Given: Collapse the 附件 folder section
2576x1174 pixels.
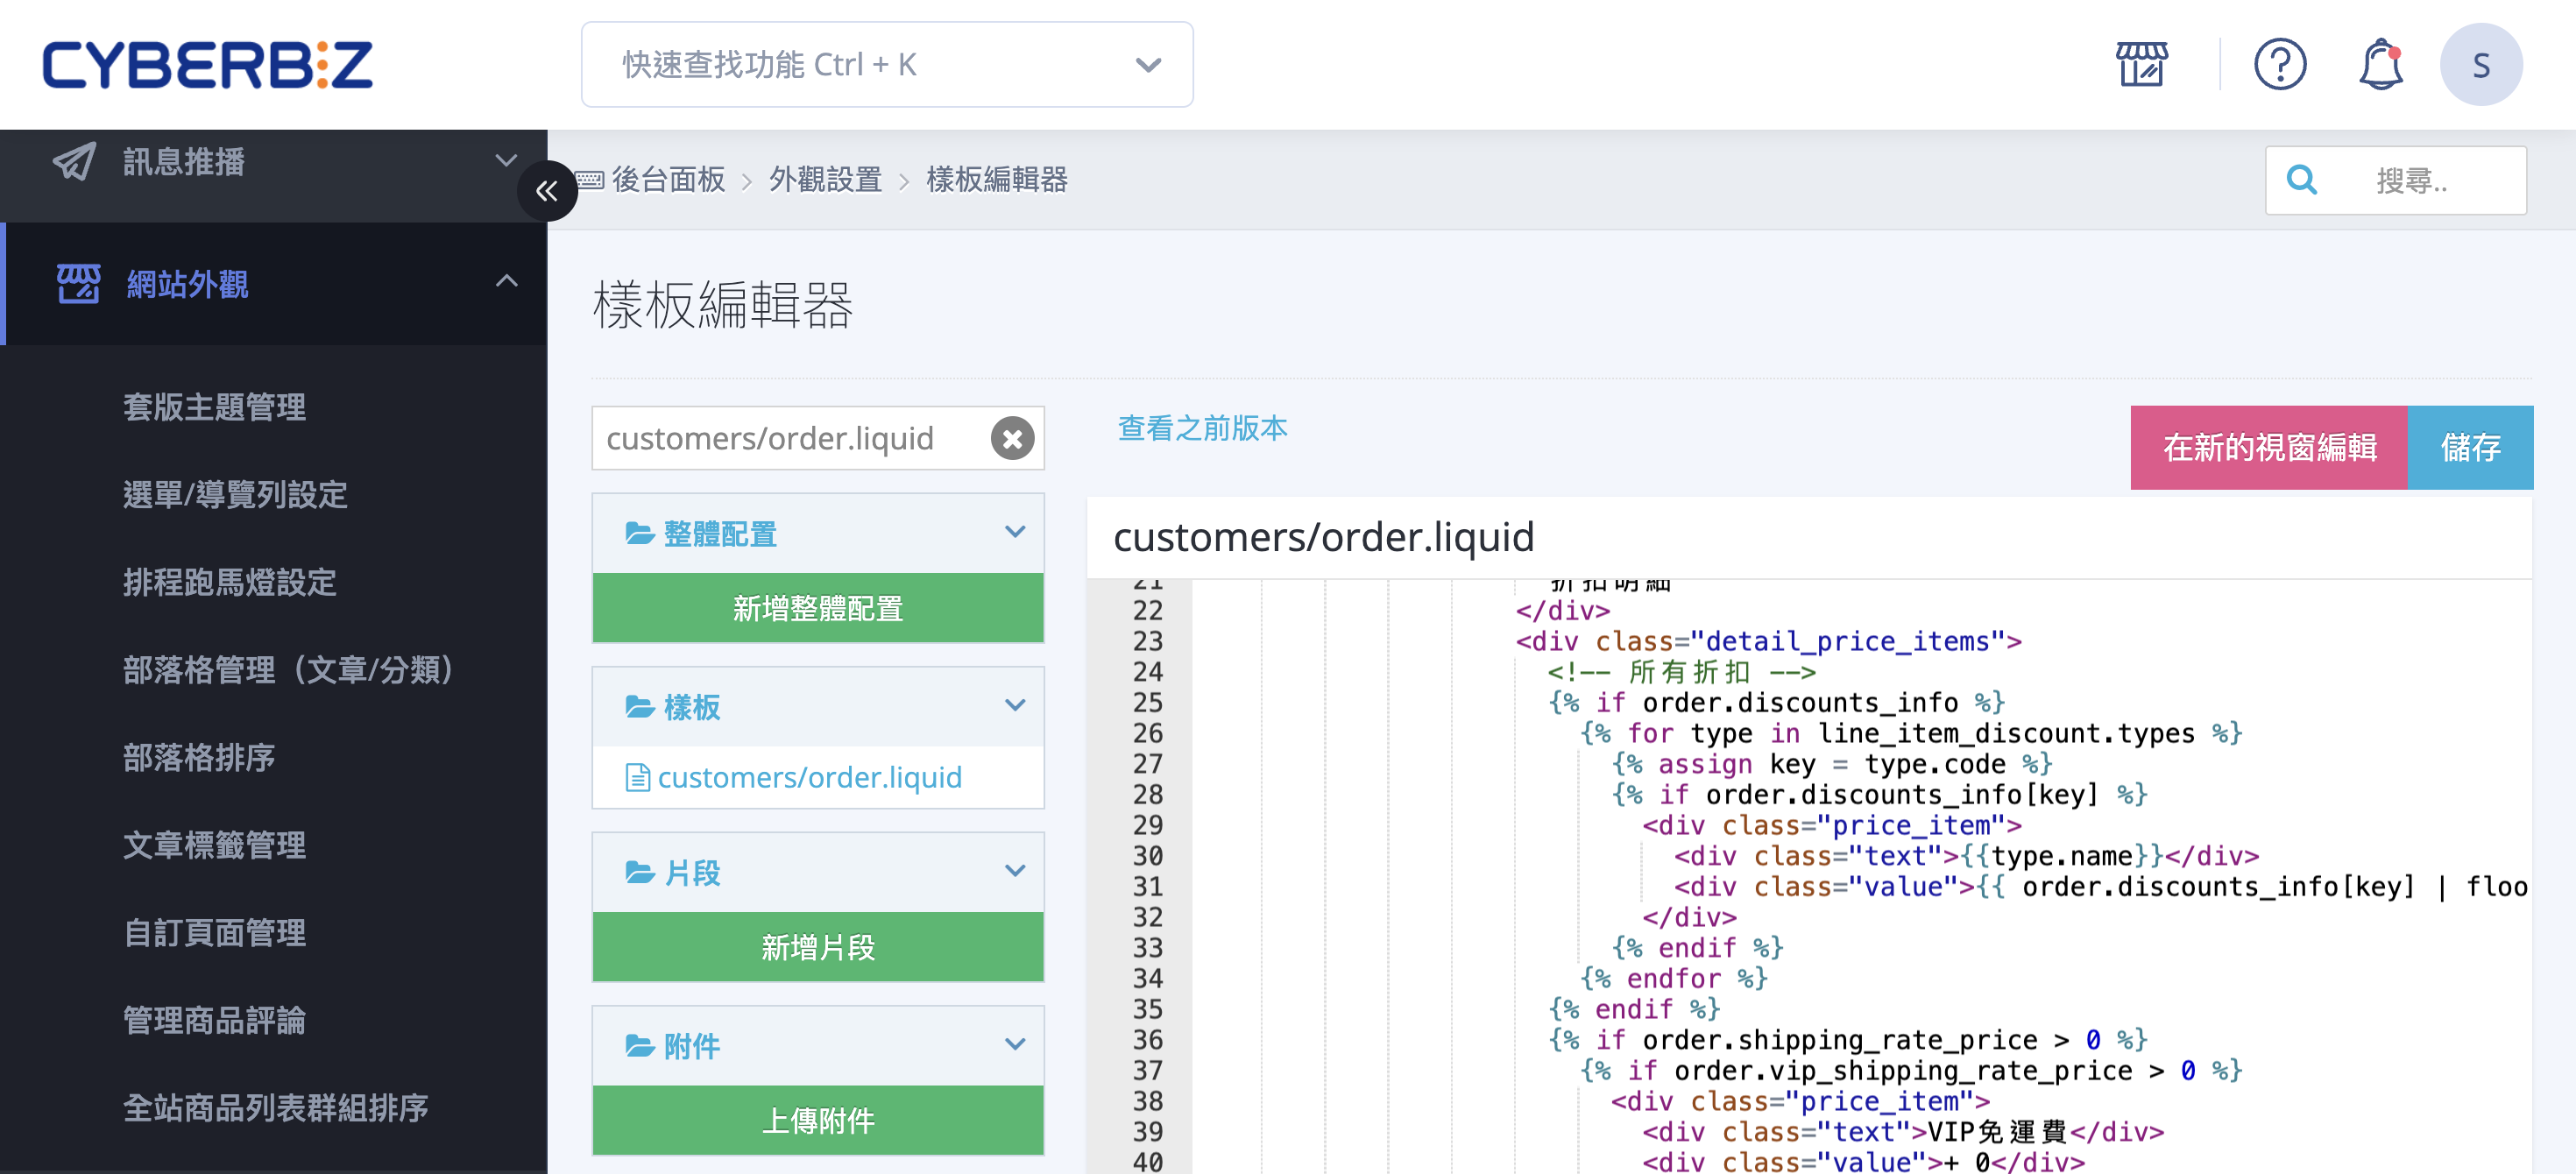Looking at the screenshot, I should 1015,1044.
